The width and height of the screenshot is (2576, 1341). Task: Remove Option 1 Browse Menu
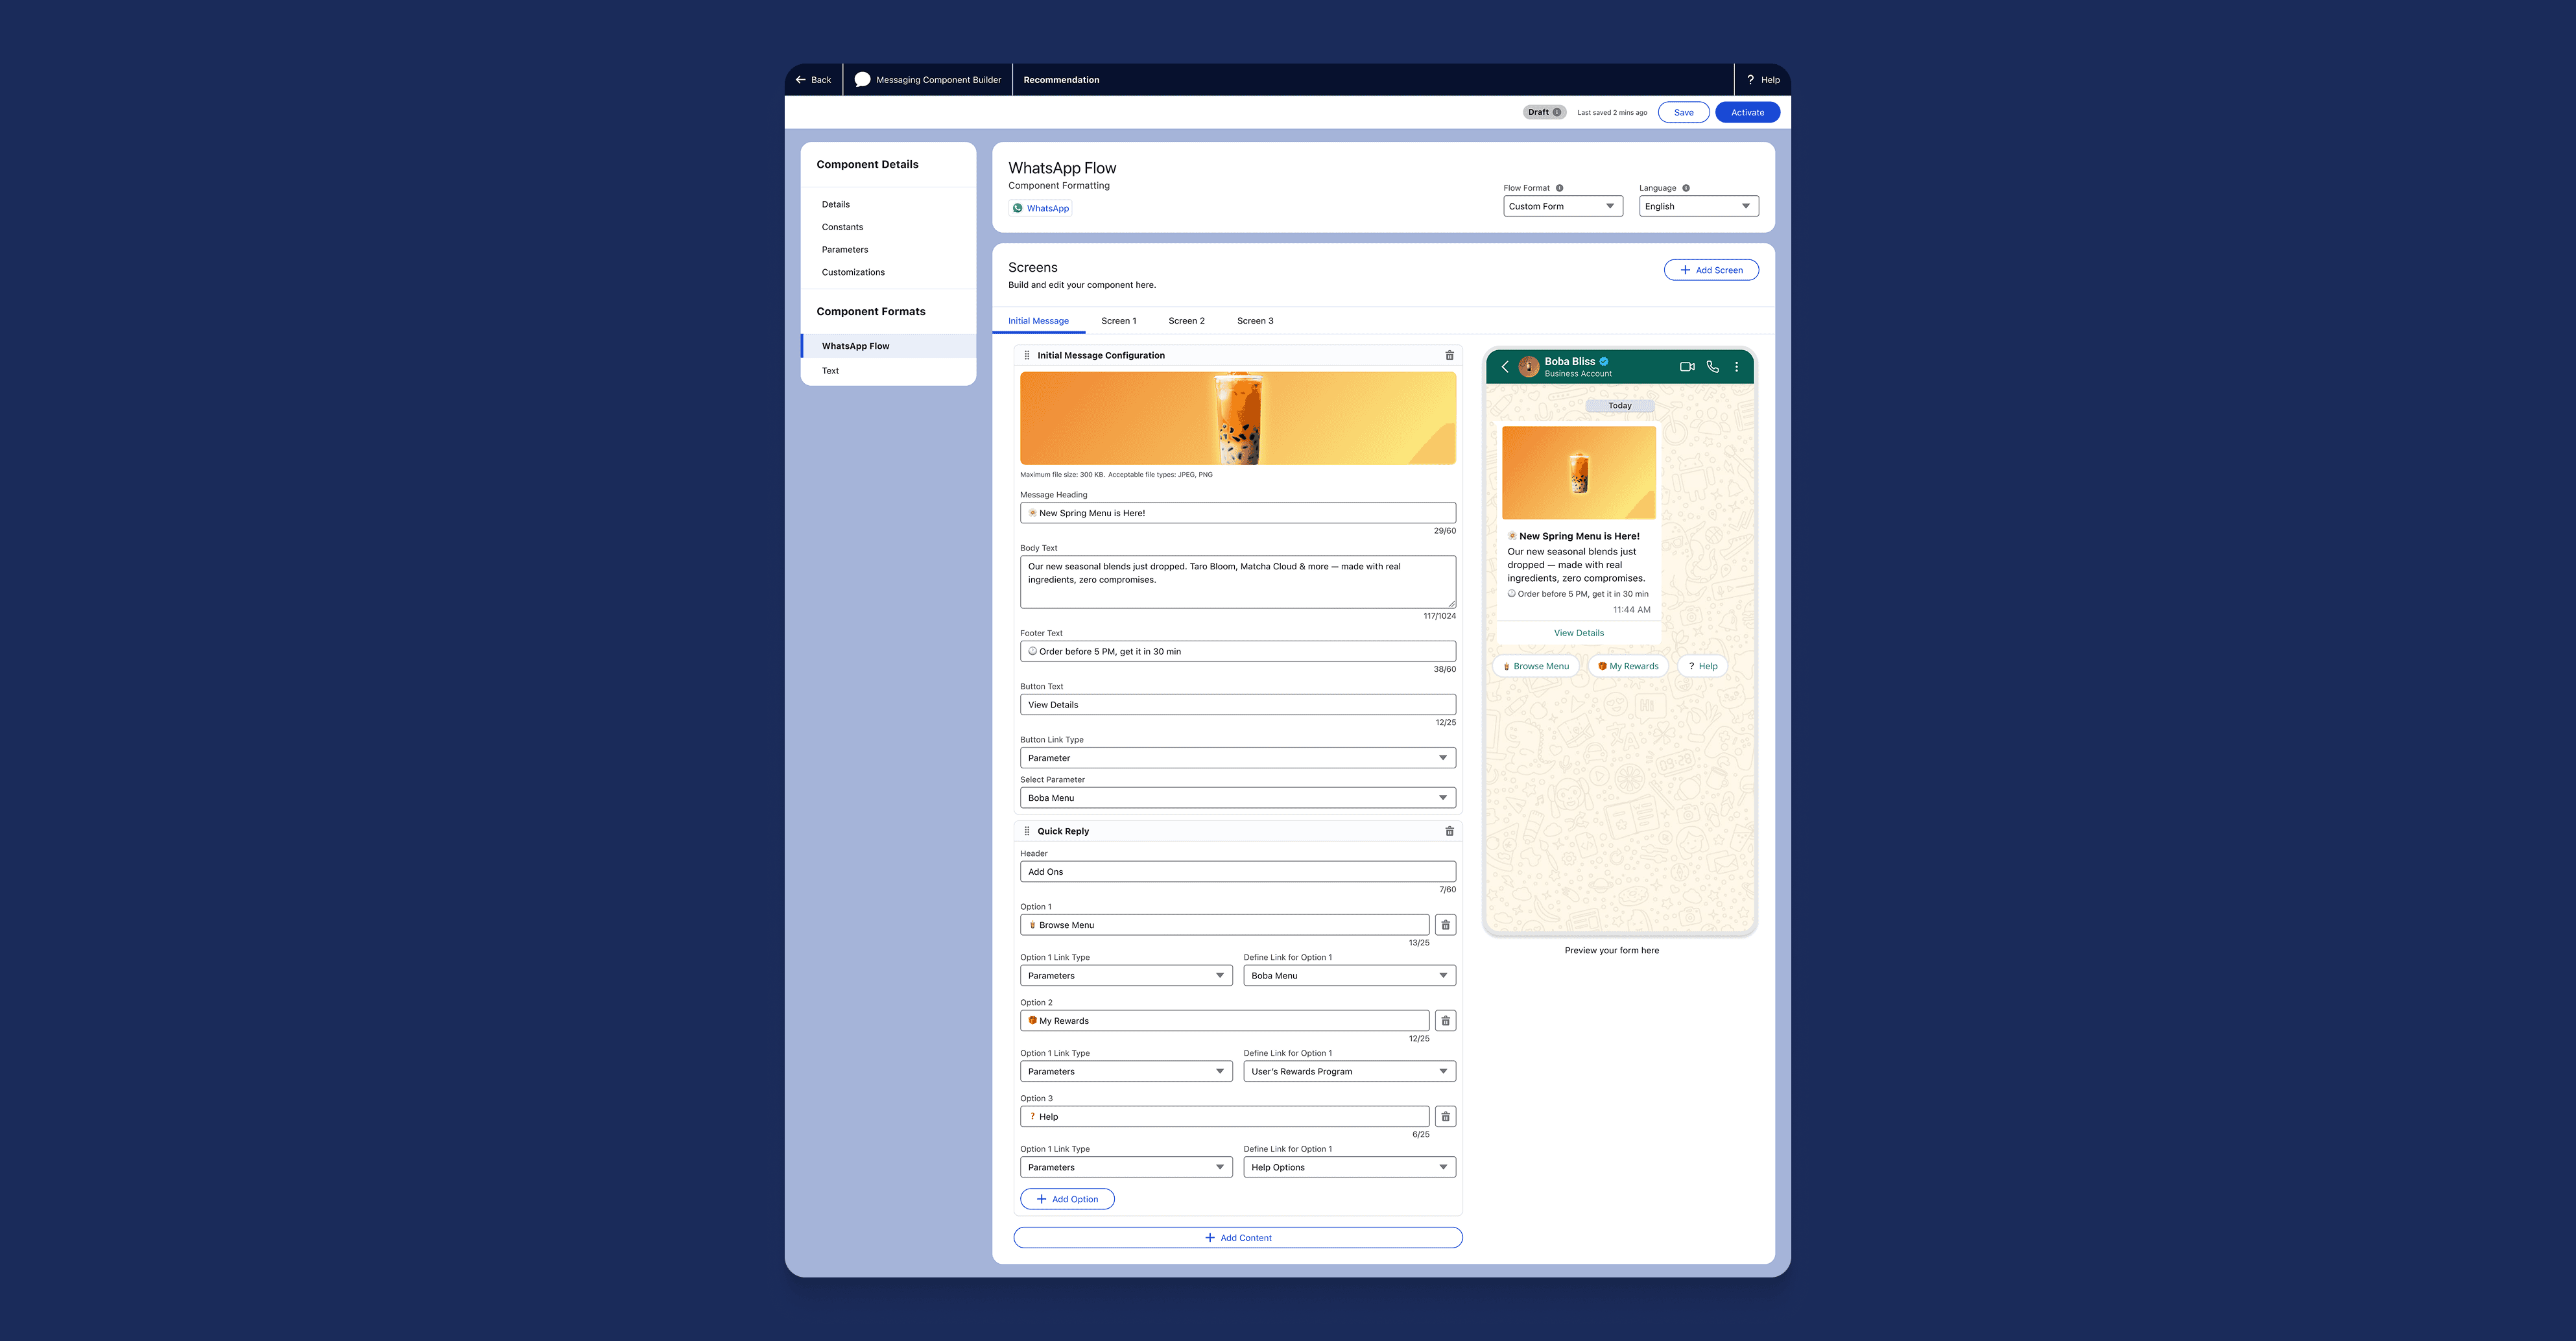pyautogui.click(x=1445, y=925)
